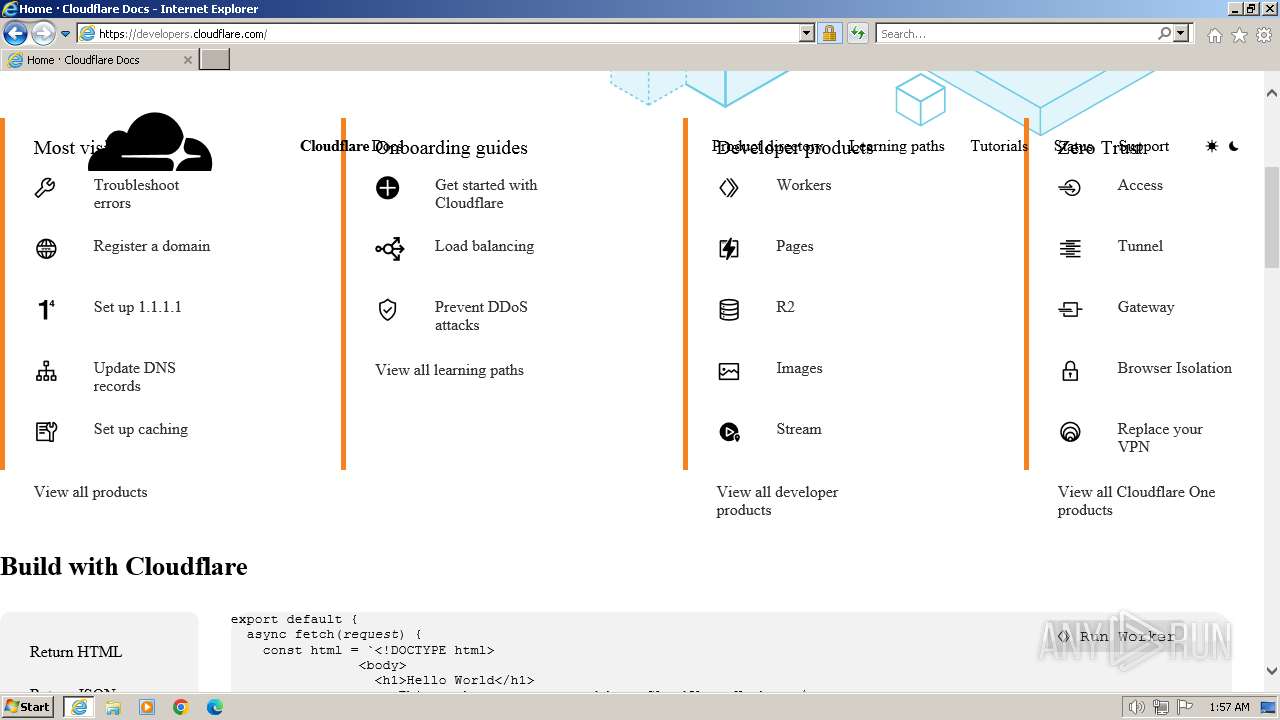1280x720 pixels.
Task: Go forward with the browser Forward button
Action: [42, 33]
